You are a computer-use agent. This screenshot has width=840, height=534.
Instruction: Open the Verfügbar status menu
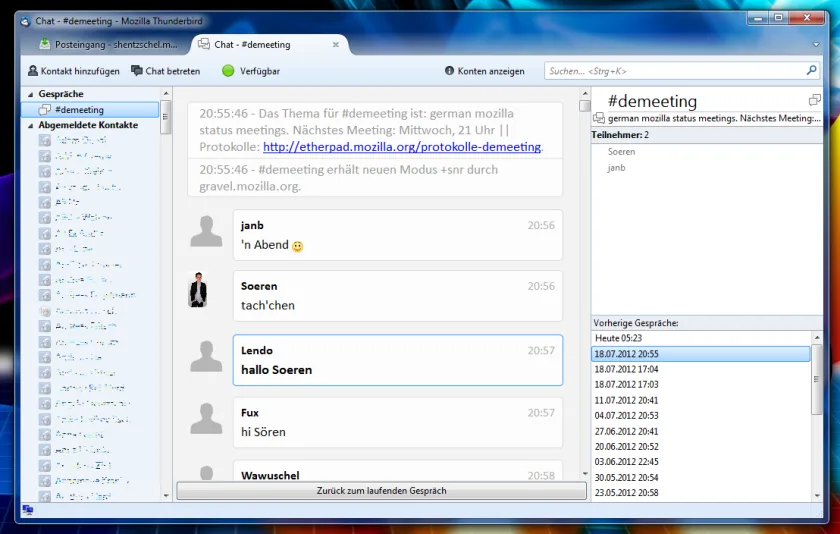[251, 71]
